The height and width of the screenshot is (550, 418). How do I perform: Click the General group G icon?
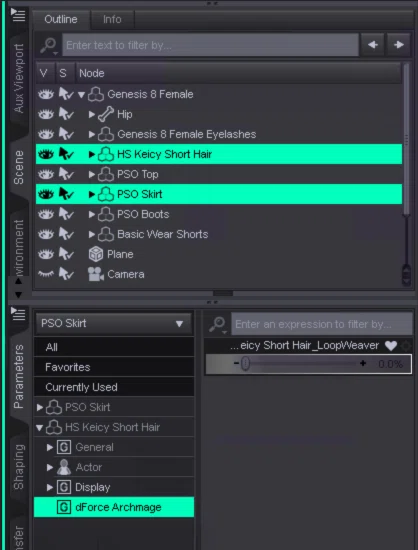click(64, 447)
